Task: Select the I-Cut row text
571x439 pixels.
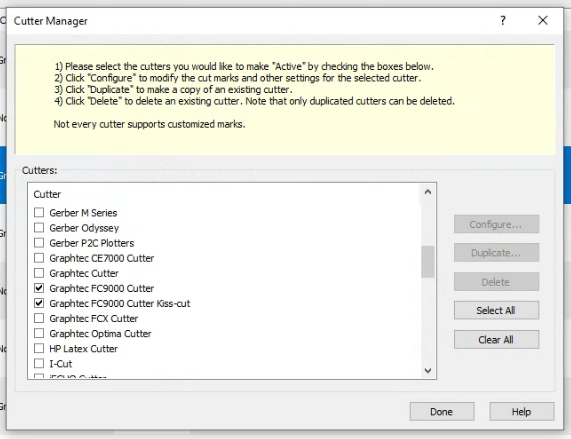Action: (x=61, y=364)
